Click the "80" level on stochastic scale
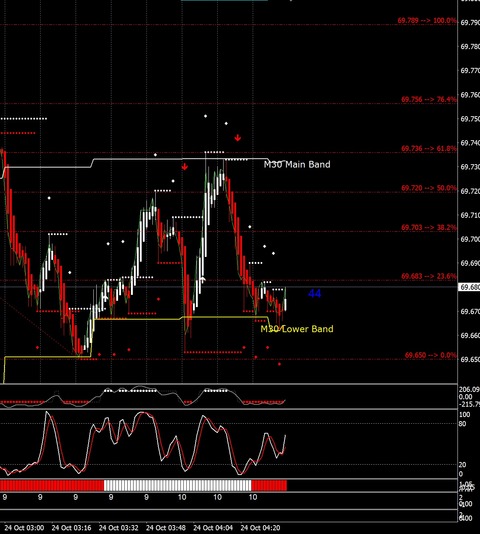480x534 pixels. point(462,424)
